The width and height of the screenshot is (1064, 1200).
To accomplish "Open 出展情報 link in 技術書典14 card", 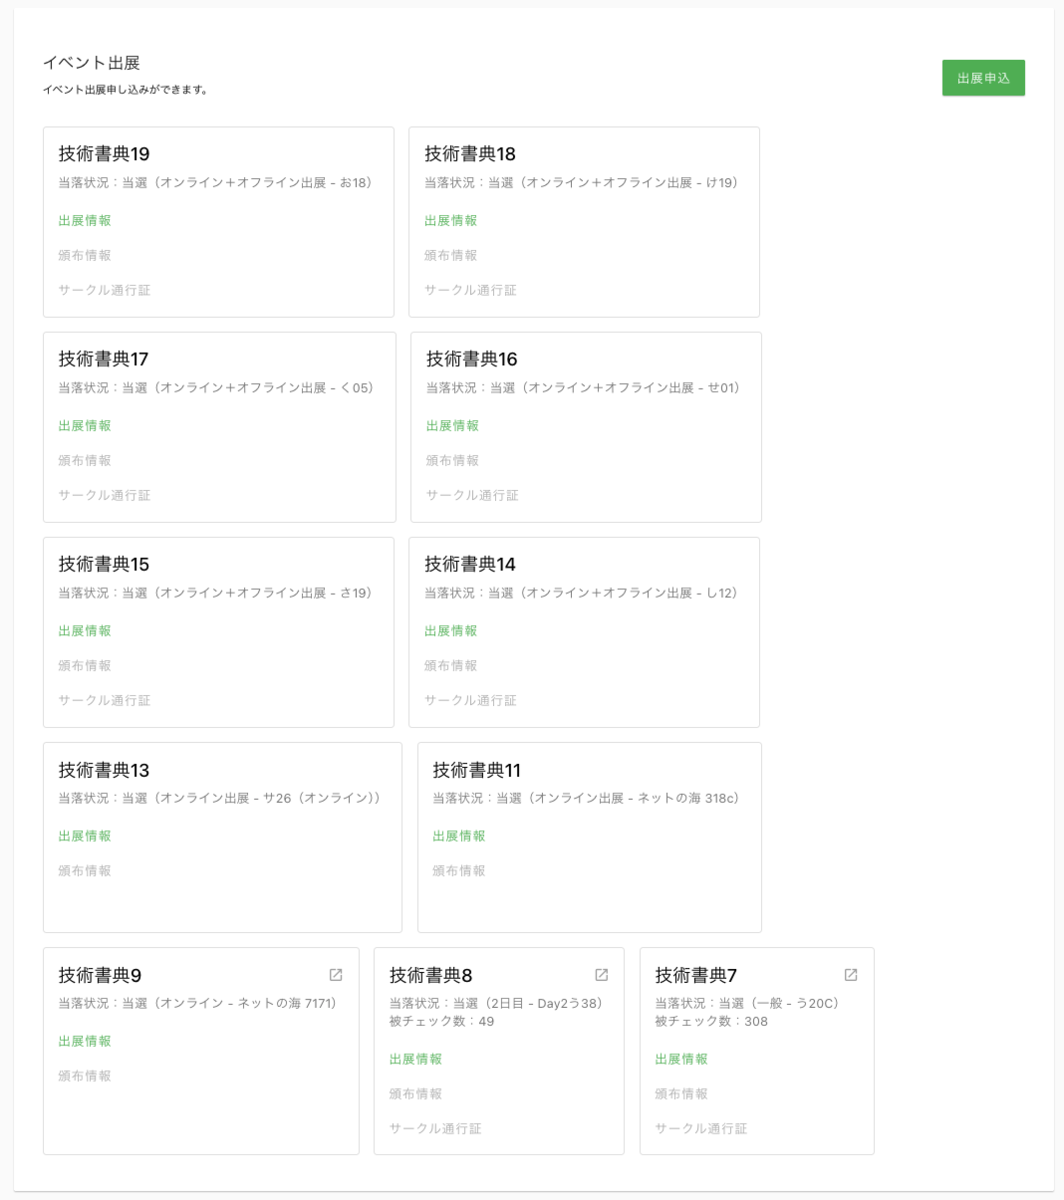I will pyautogui.click(x=451, y=630).
